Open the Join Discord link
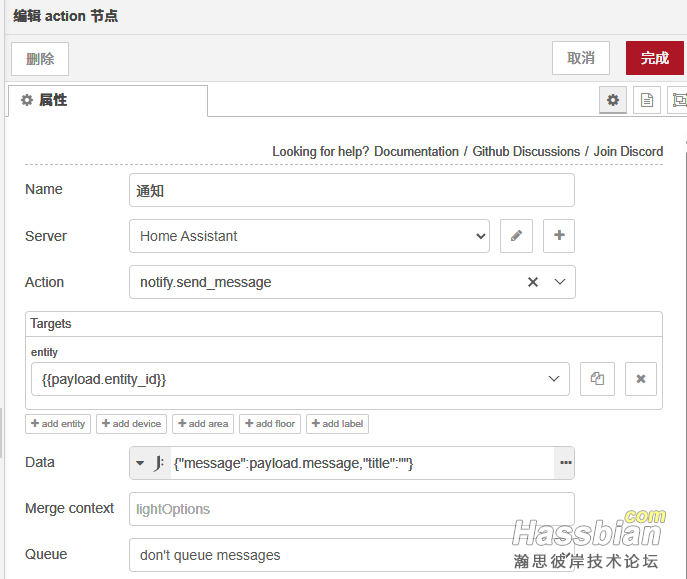The image size is (687, 579). (x=628, y=152)
